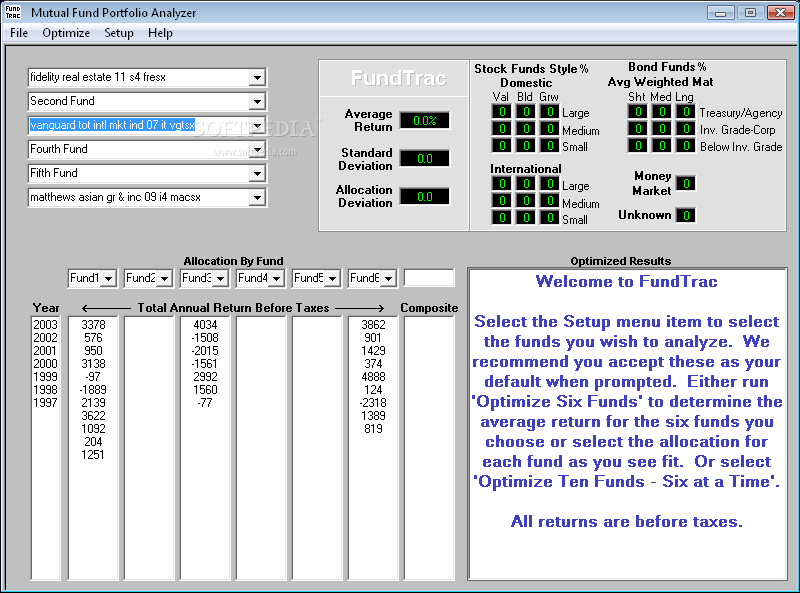The height and width of the screenshot is (593, 800).
Task: Open the Fund1 allocation dropdown
Action: [x=108, y=279]
